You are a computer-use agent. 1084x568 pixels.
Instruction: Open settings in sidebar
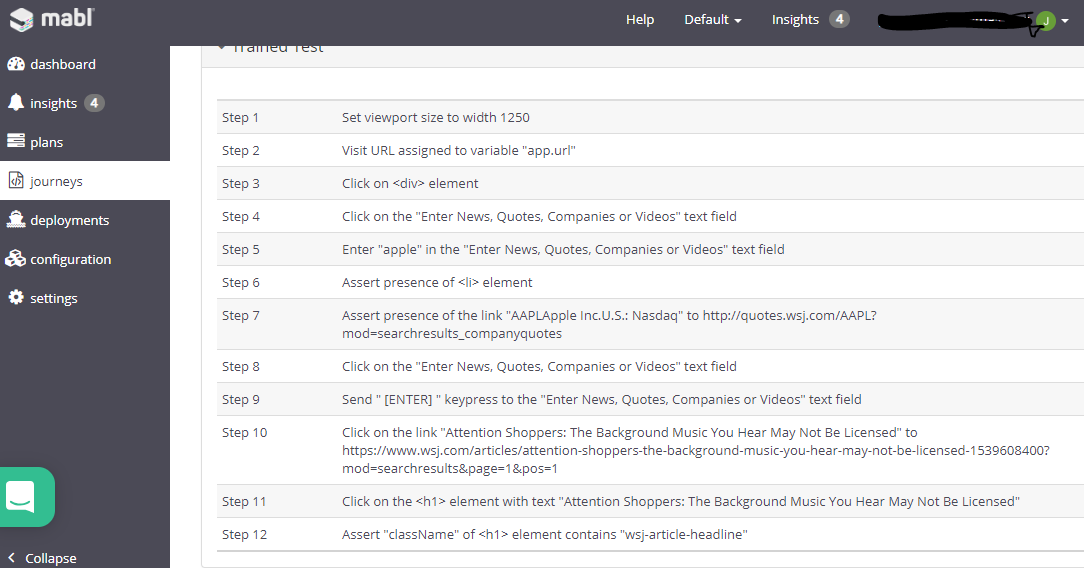click(53, 298)
